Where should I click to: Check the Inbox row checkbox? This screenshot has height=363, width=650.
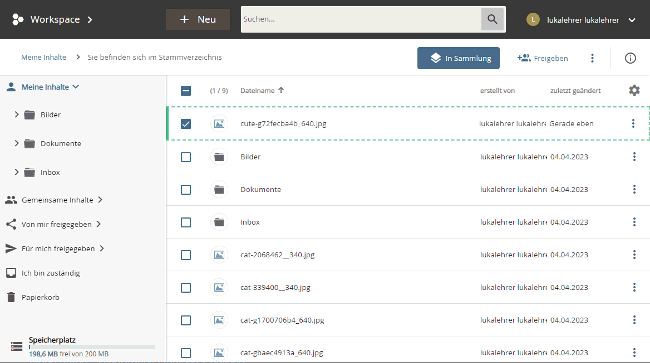[186, 222]
